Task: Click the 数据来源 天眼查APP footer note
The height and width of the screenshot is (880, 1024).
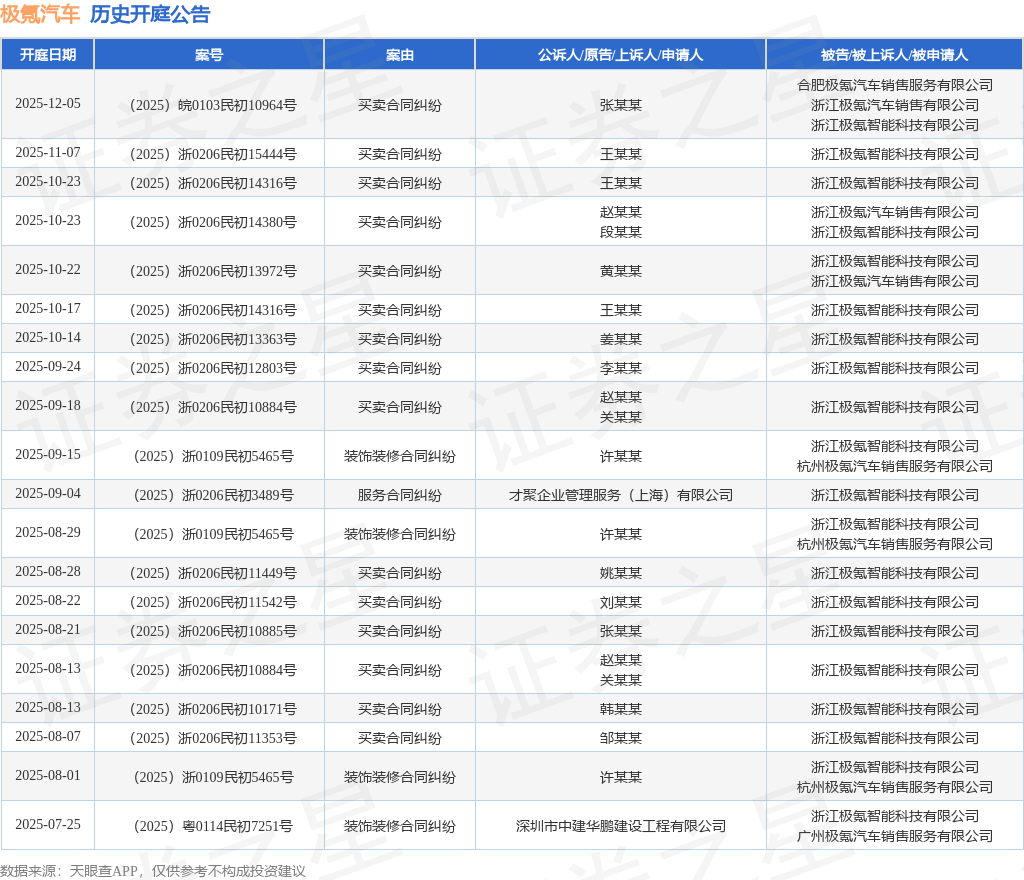Action: click(x=153, y=871)
